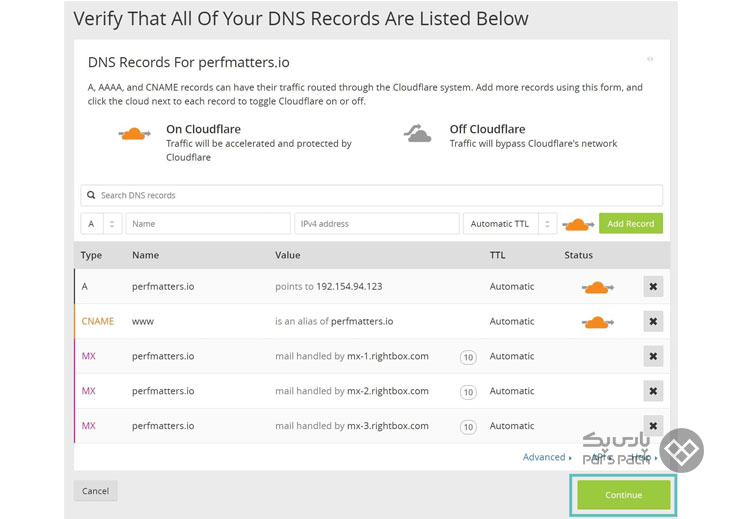
Task: Click the Continue button
Action: 623,495
